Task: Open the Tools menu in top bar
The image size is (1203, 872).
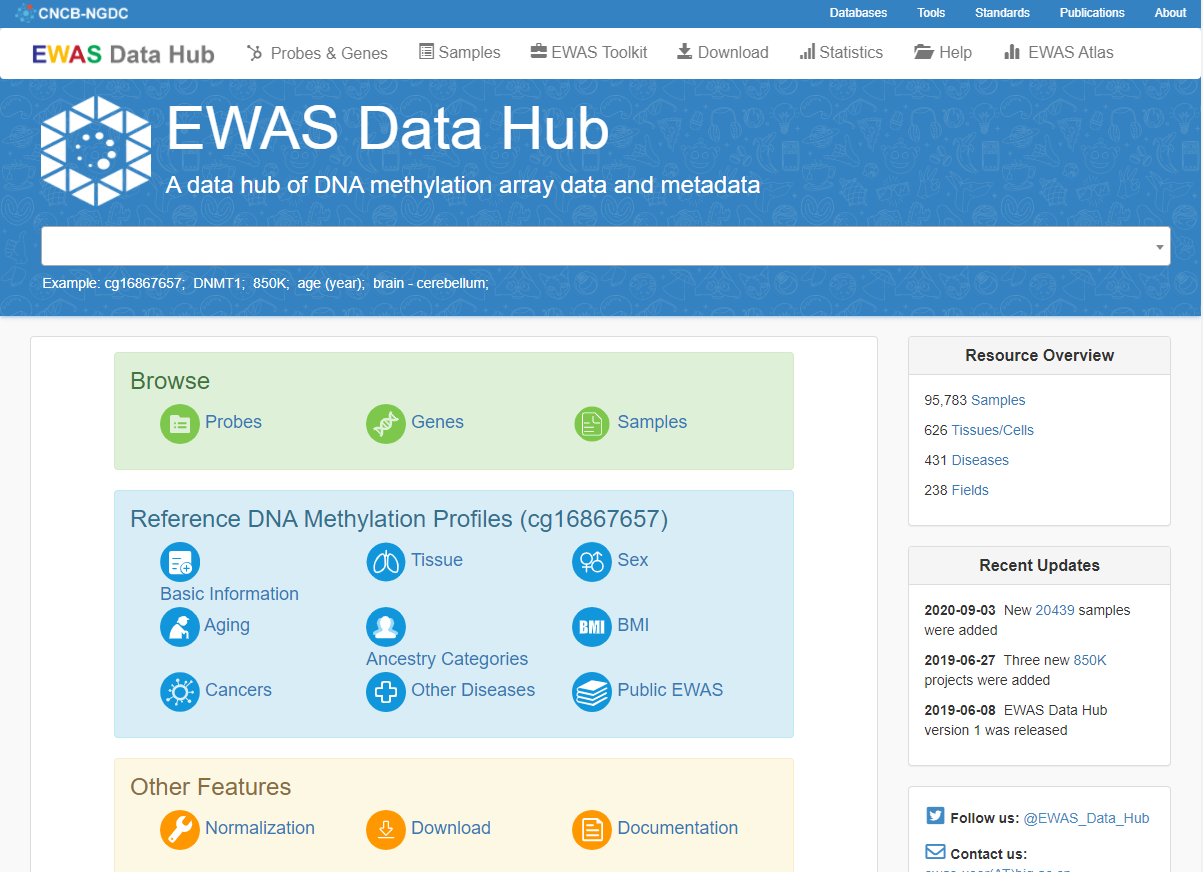Action: 930,13
